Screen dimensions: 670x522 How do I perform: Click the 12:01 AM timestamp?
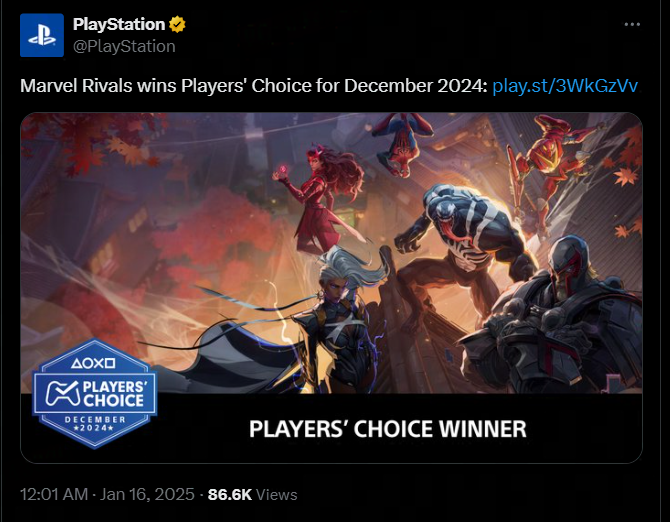click(54, 494)
